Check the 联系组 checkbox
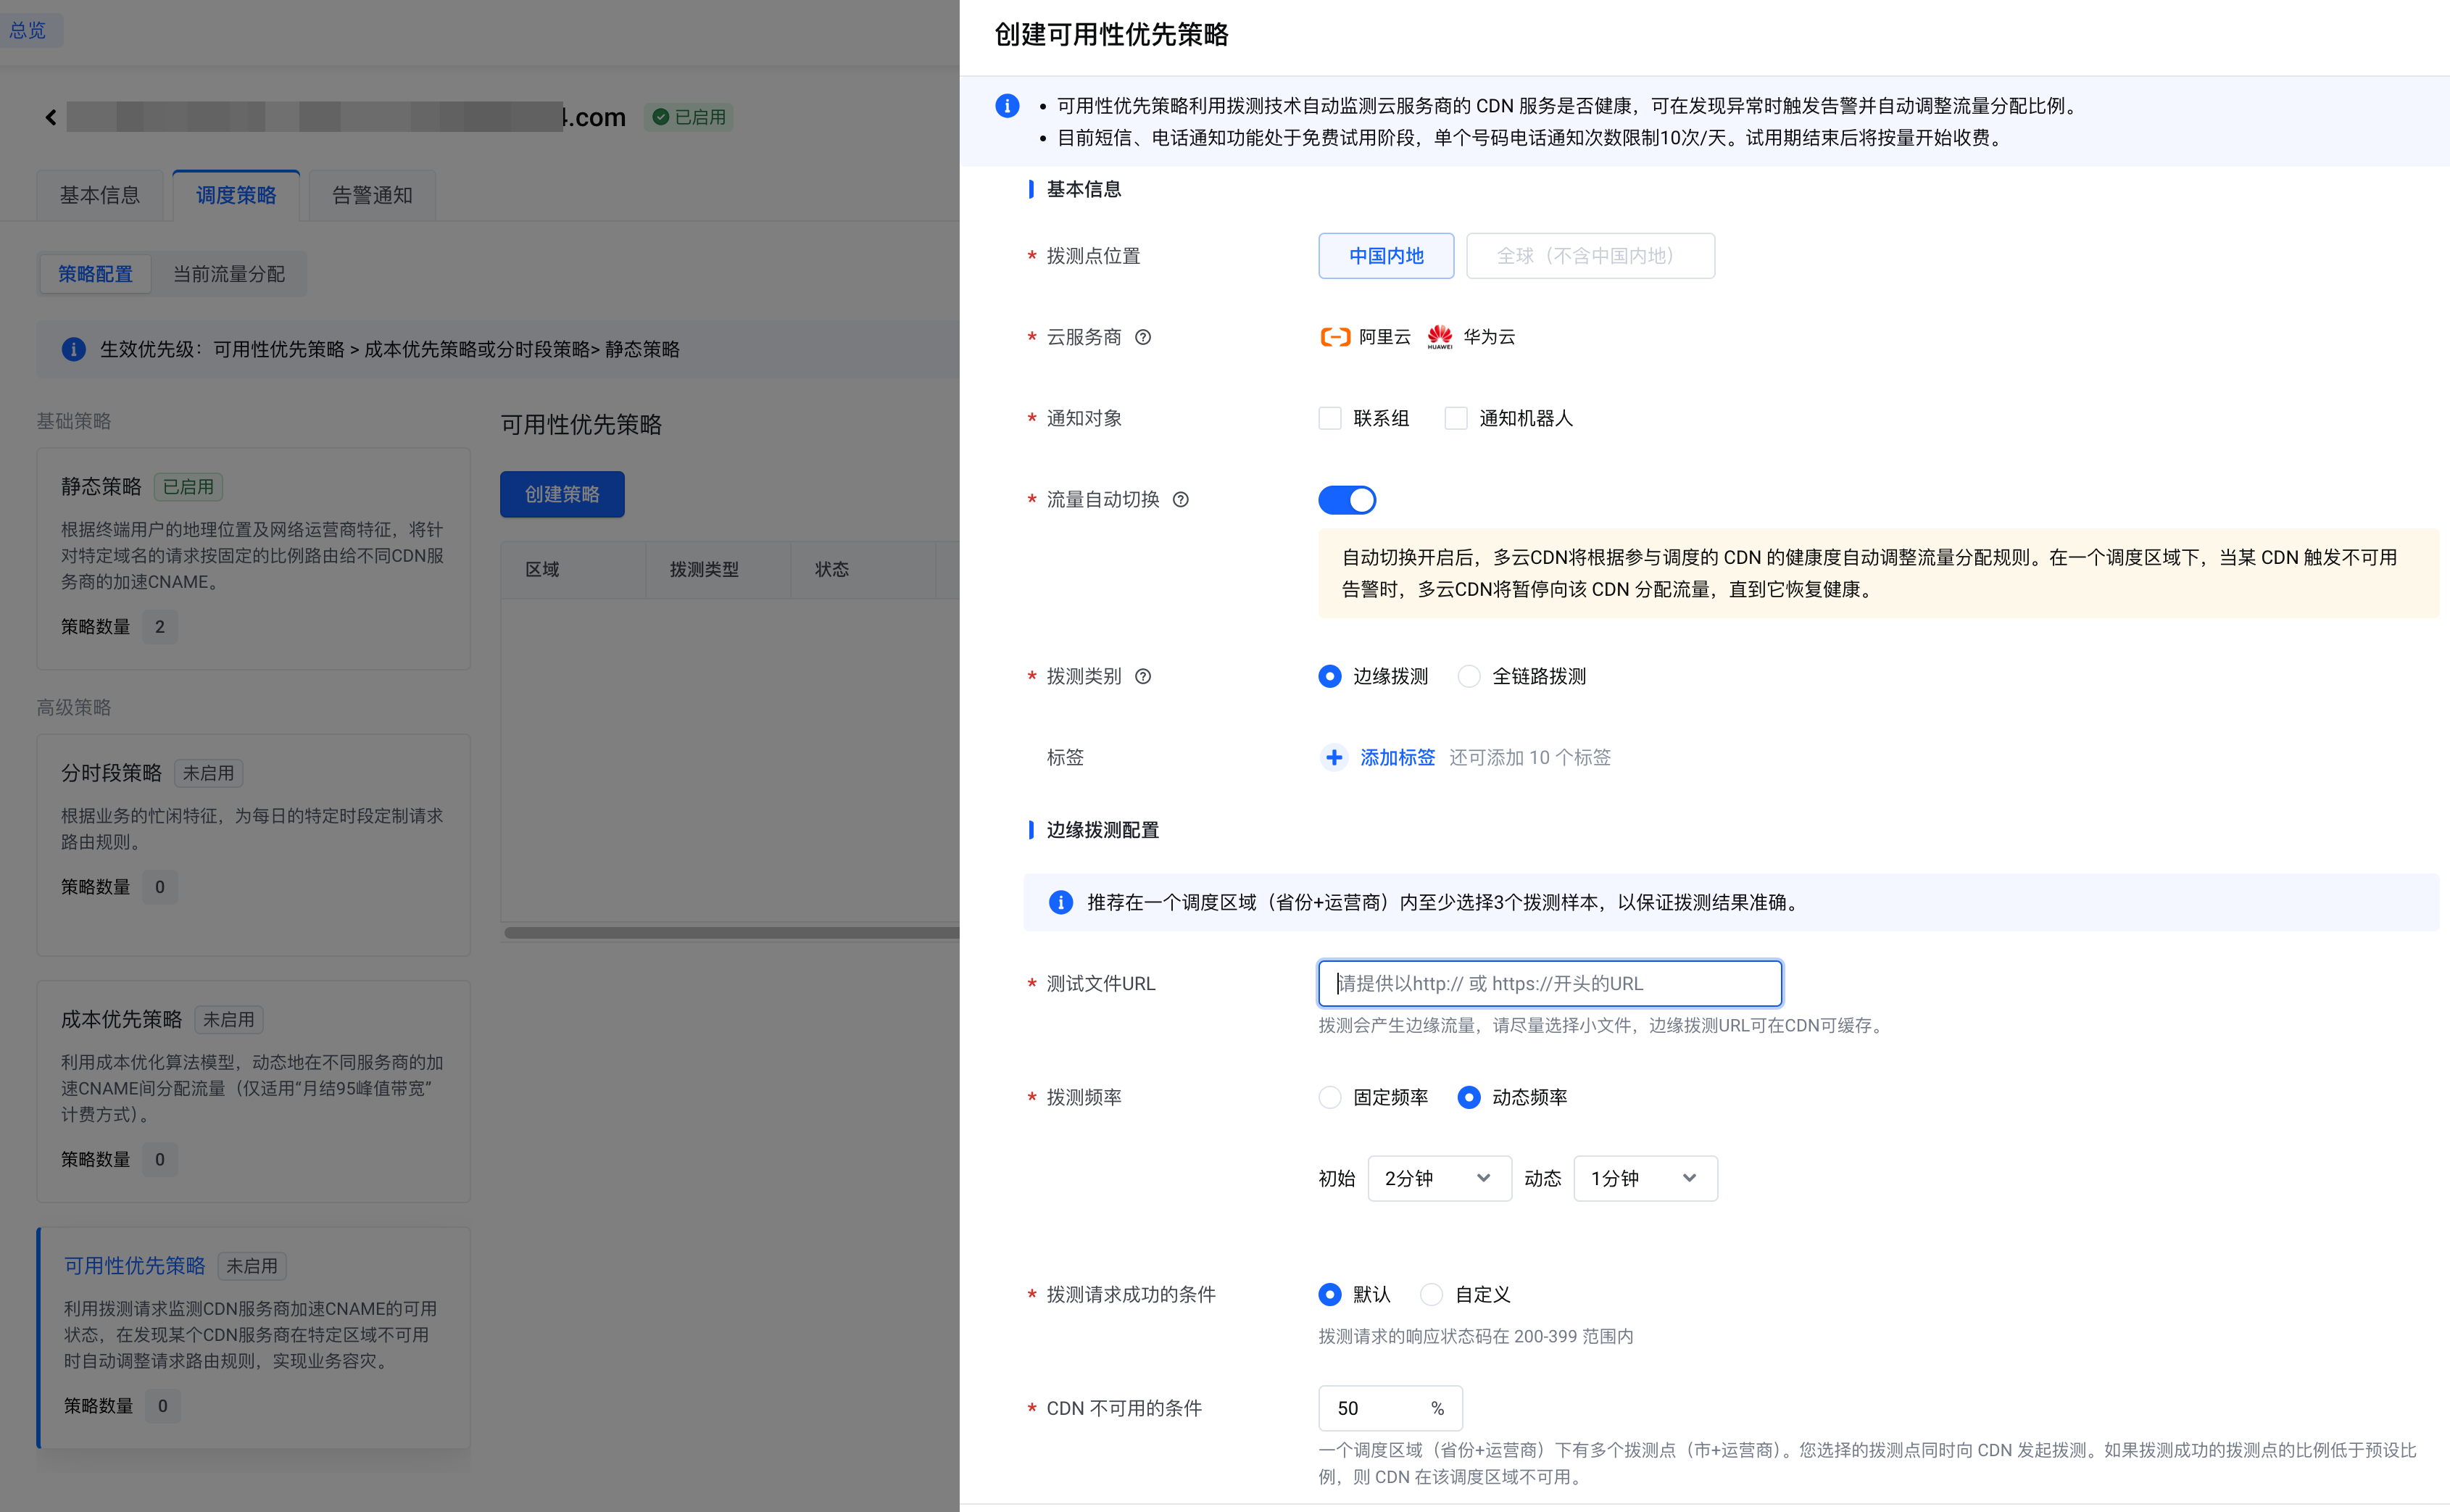 (x=1329, y=418)
